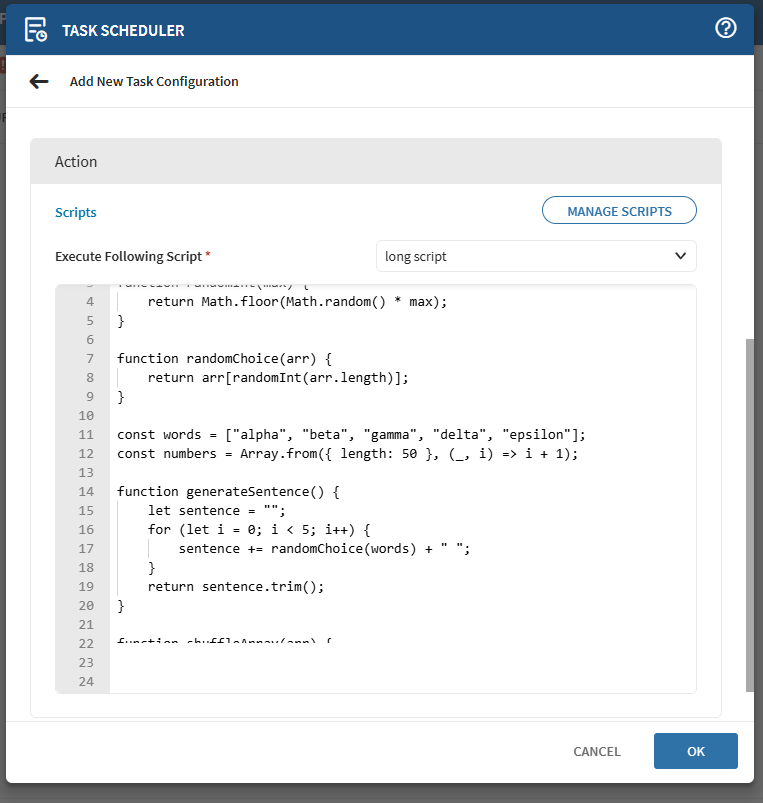Viewport: 763px width, 803px height.
Task: Click line number 20 in the gutter
Action: click(86, 606)
